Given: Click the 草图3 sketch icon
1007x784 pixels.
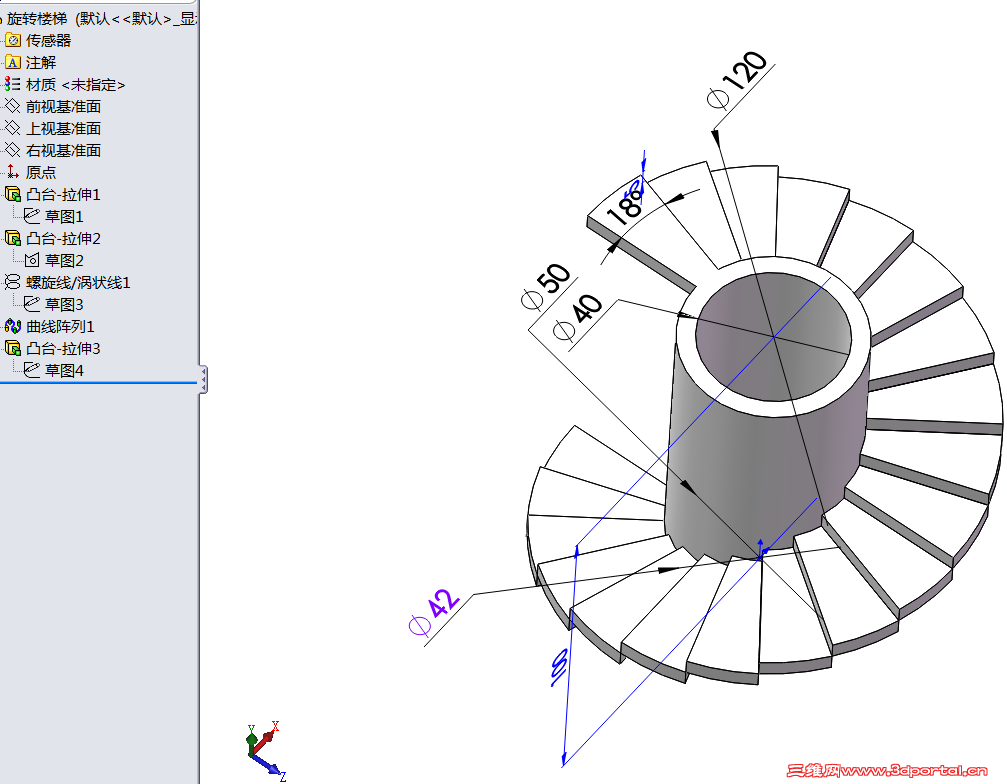Looking at the screenshot, I should [31, 304].
